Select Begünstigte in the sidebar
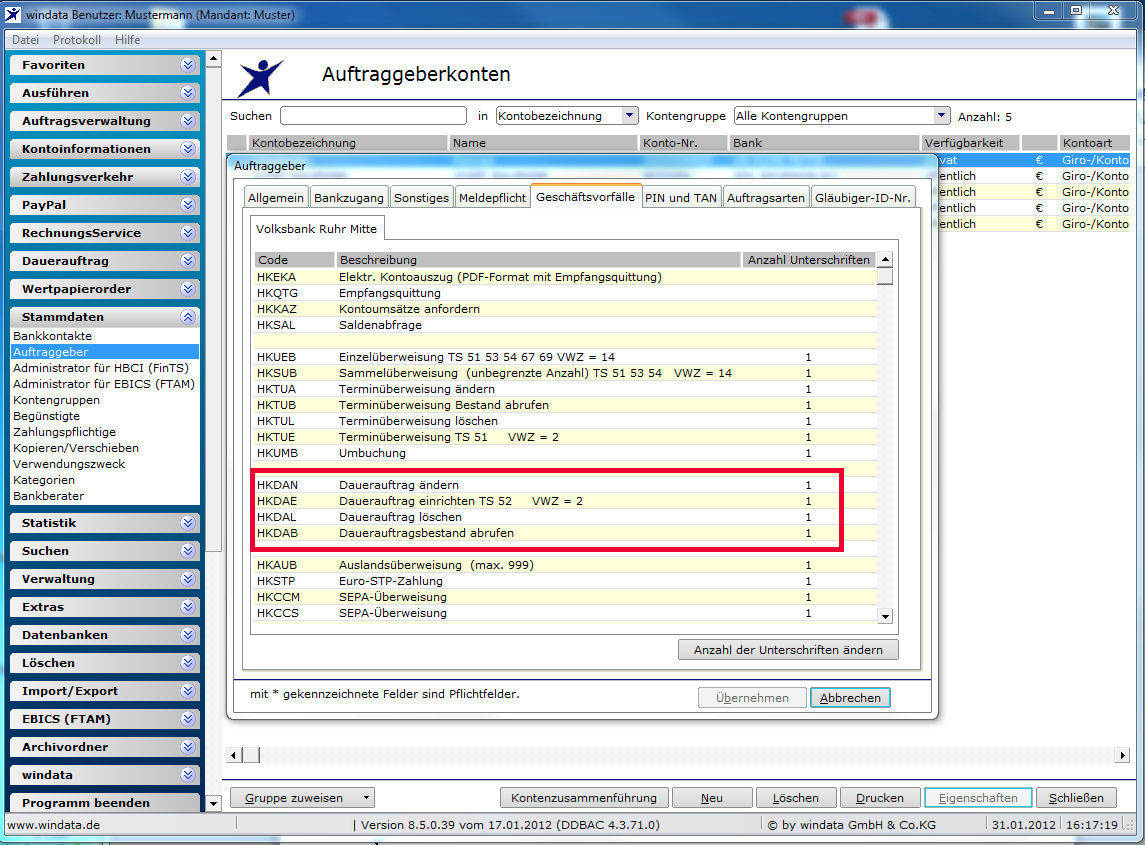 47,416
